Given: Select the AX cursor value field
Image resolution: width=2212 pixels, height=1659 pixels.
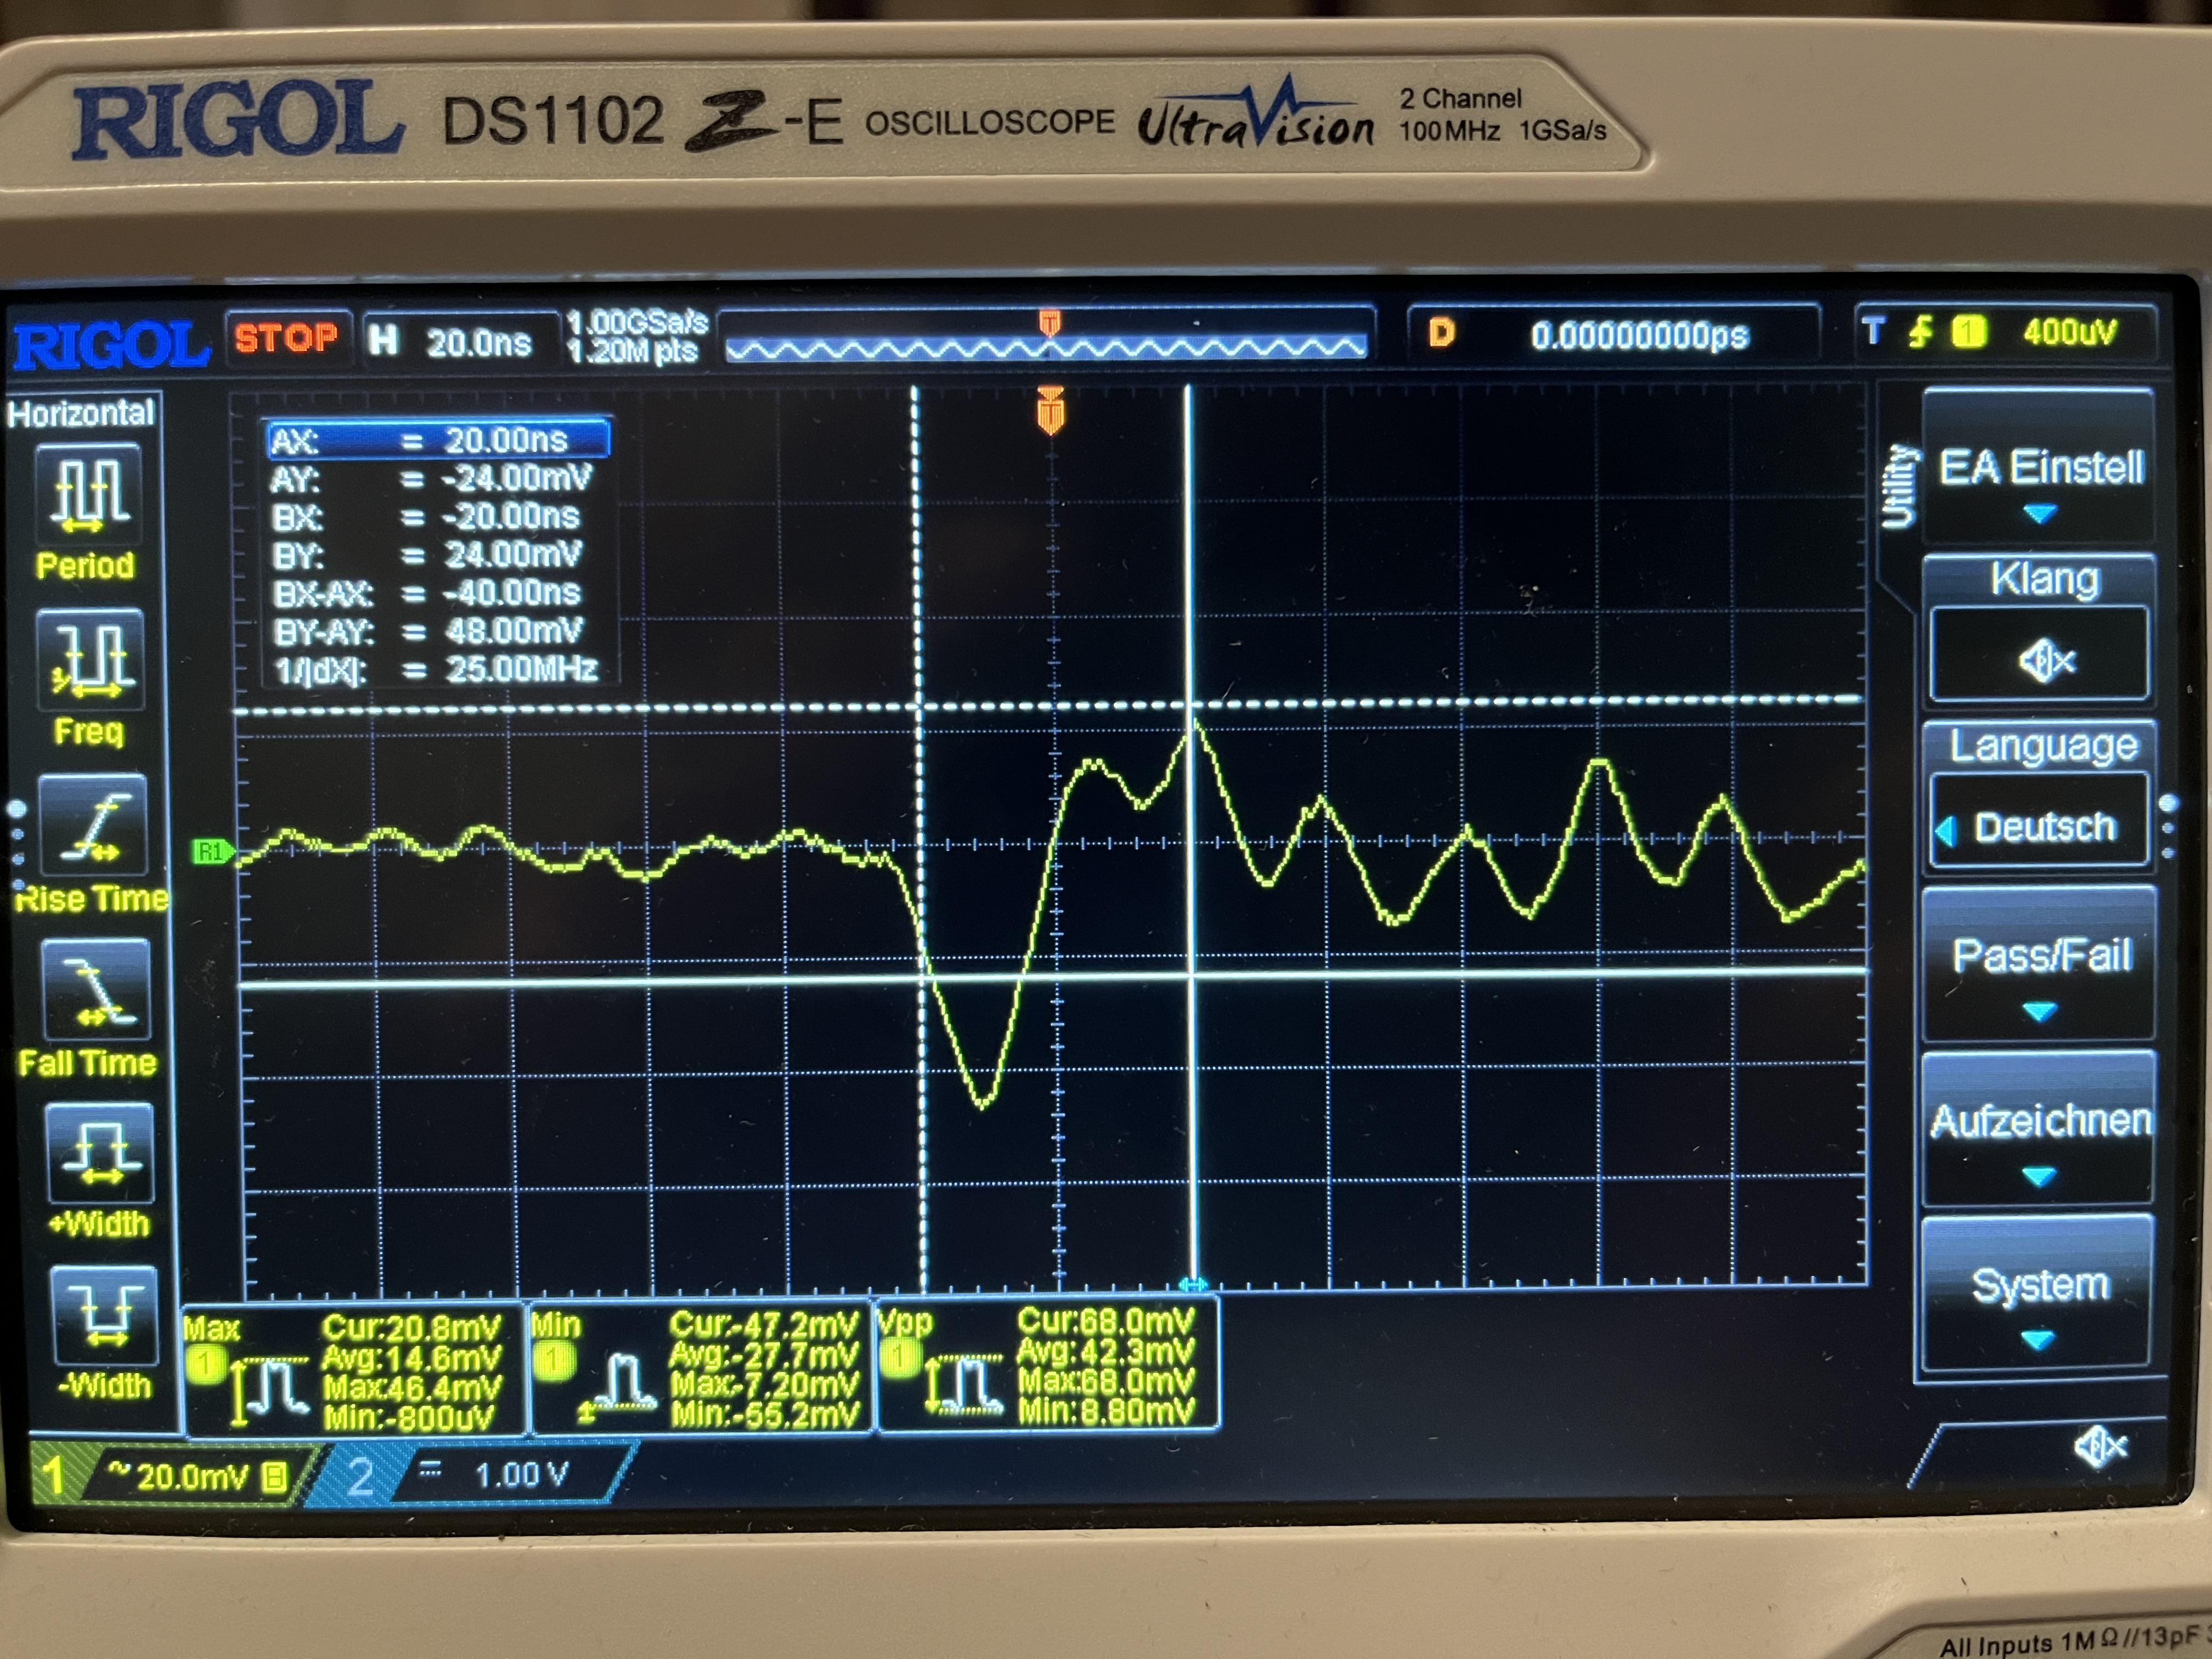Looking at the screenshot, I should [437, 440].
